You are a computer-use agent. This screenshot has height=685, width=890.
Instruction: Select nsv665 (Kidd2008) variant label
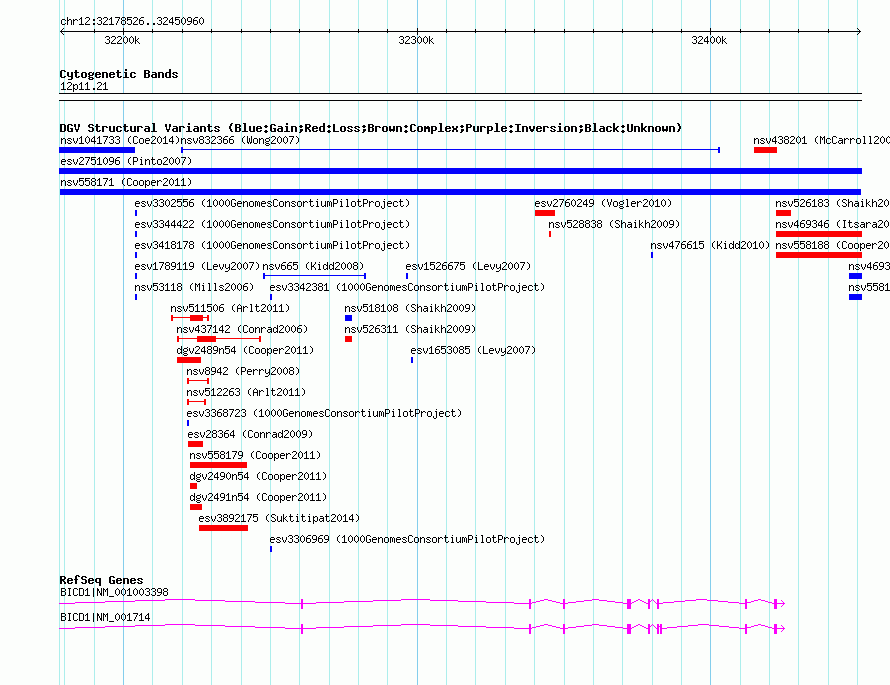(x=313, y=266)
